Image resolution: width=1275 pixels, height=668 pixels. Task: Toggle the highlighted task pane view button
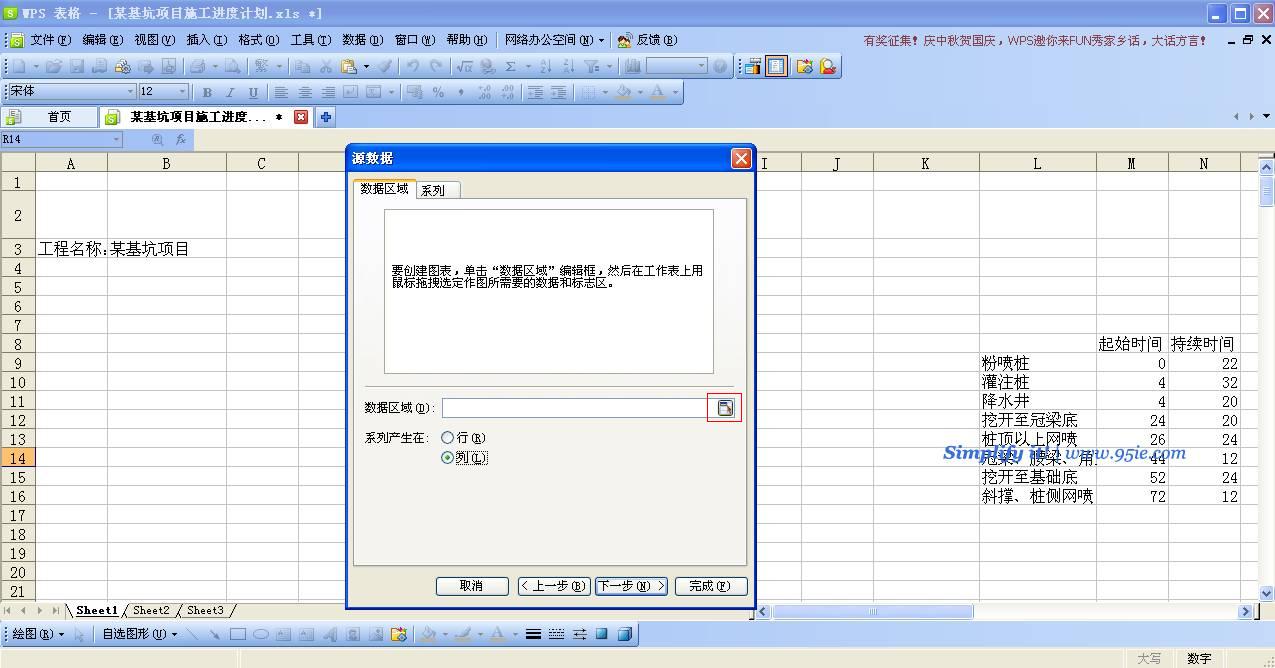(x=776, y=66)
